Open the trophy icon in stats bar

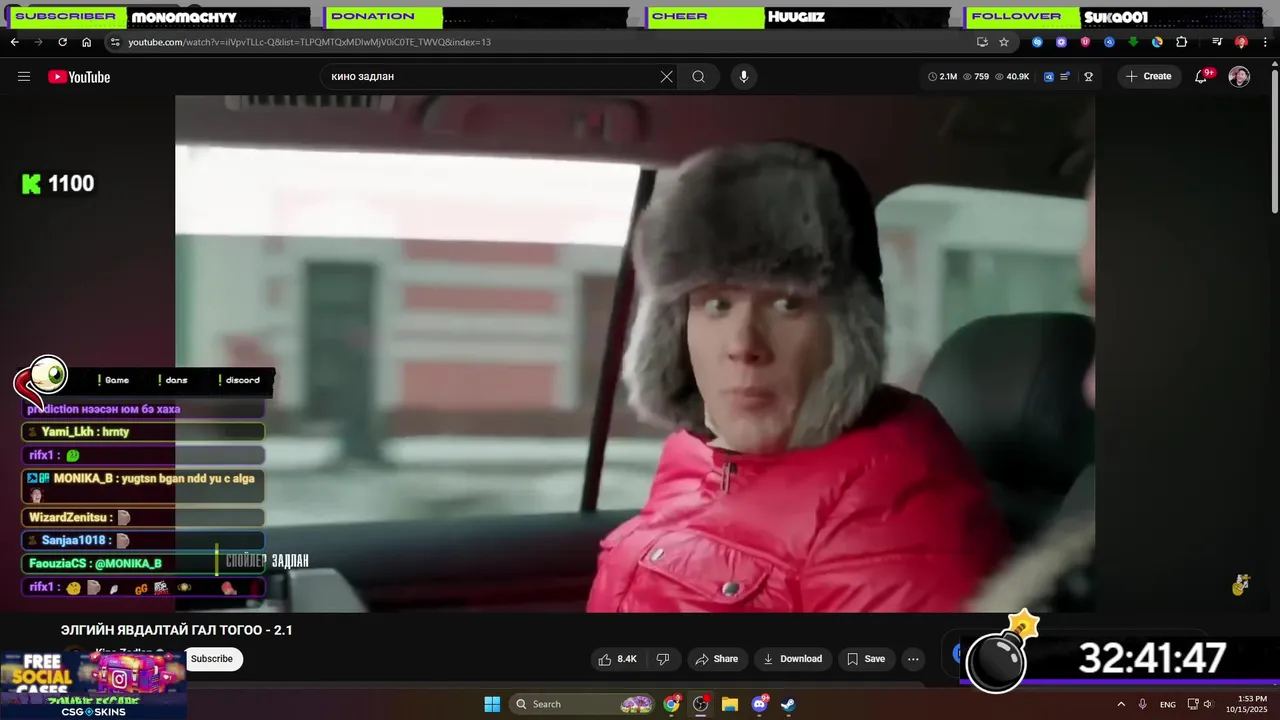coord(1089,76)
